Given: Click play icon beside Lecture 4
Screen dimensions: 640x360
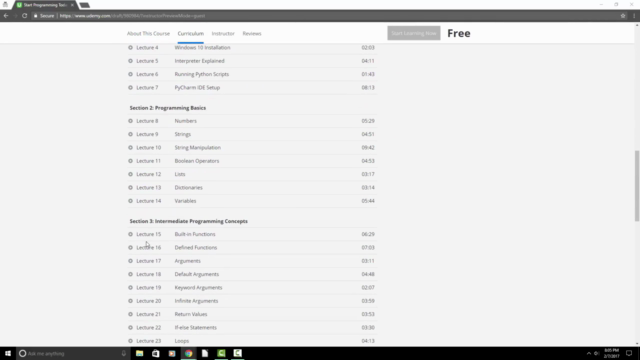Looking at the screenshot, I should tap(130, 47).
